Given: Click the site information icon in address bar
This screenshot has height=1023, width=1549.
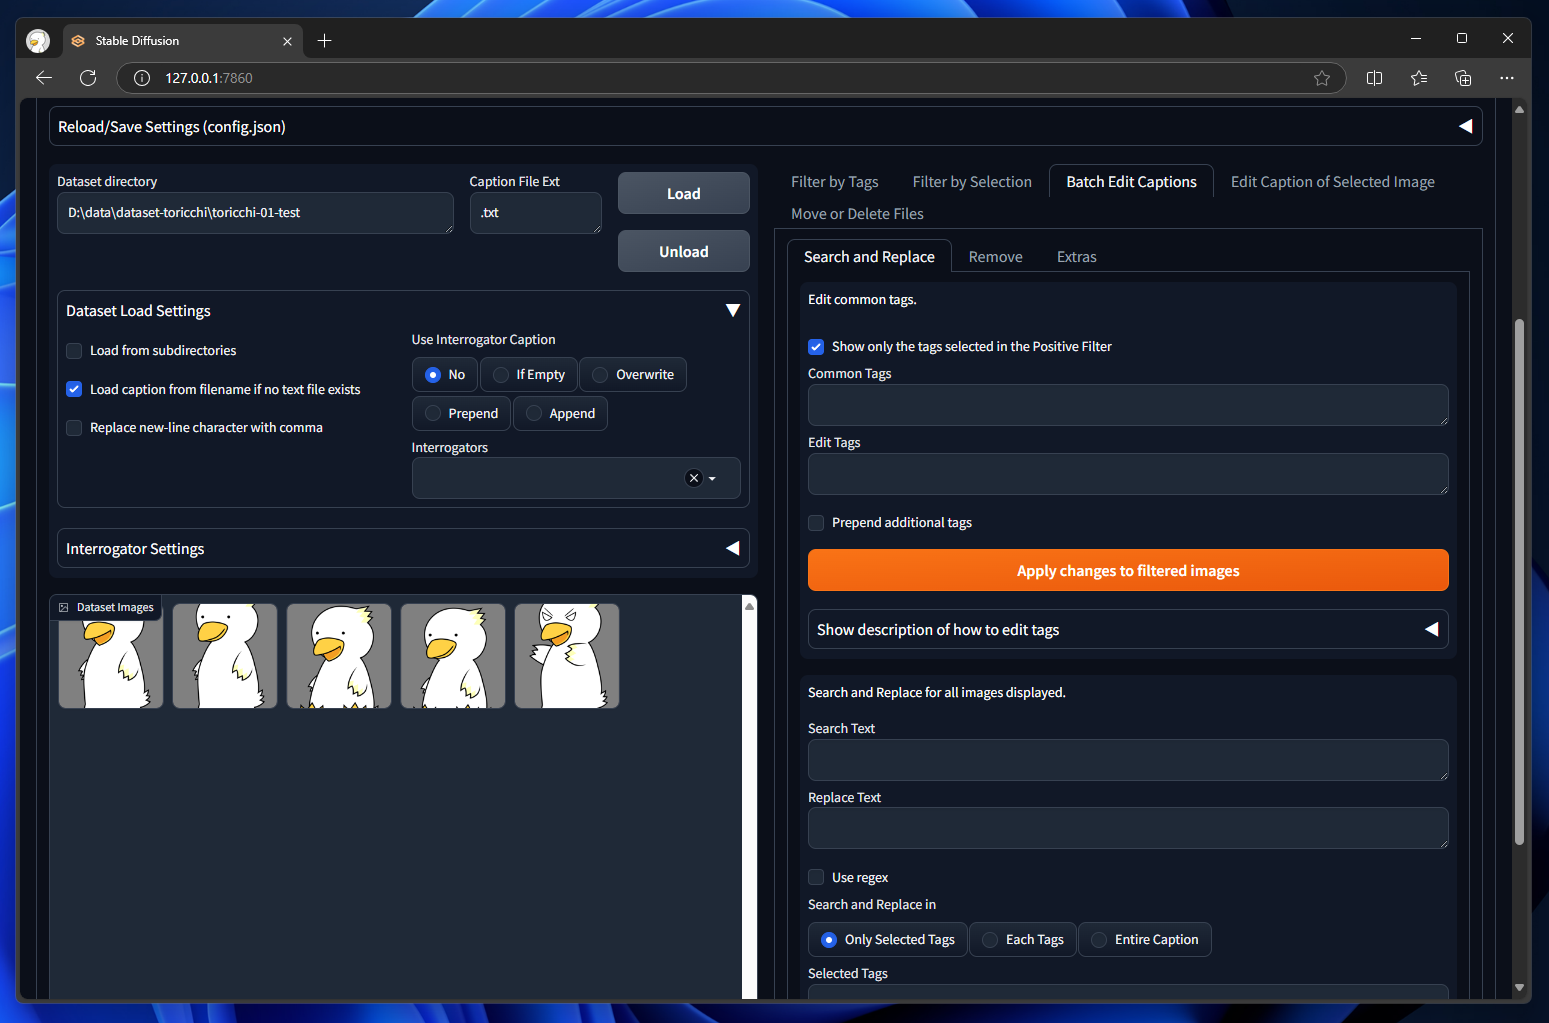Looking at the screenshot, I should click(142, 78).
